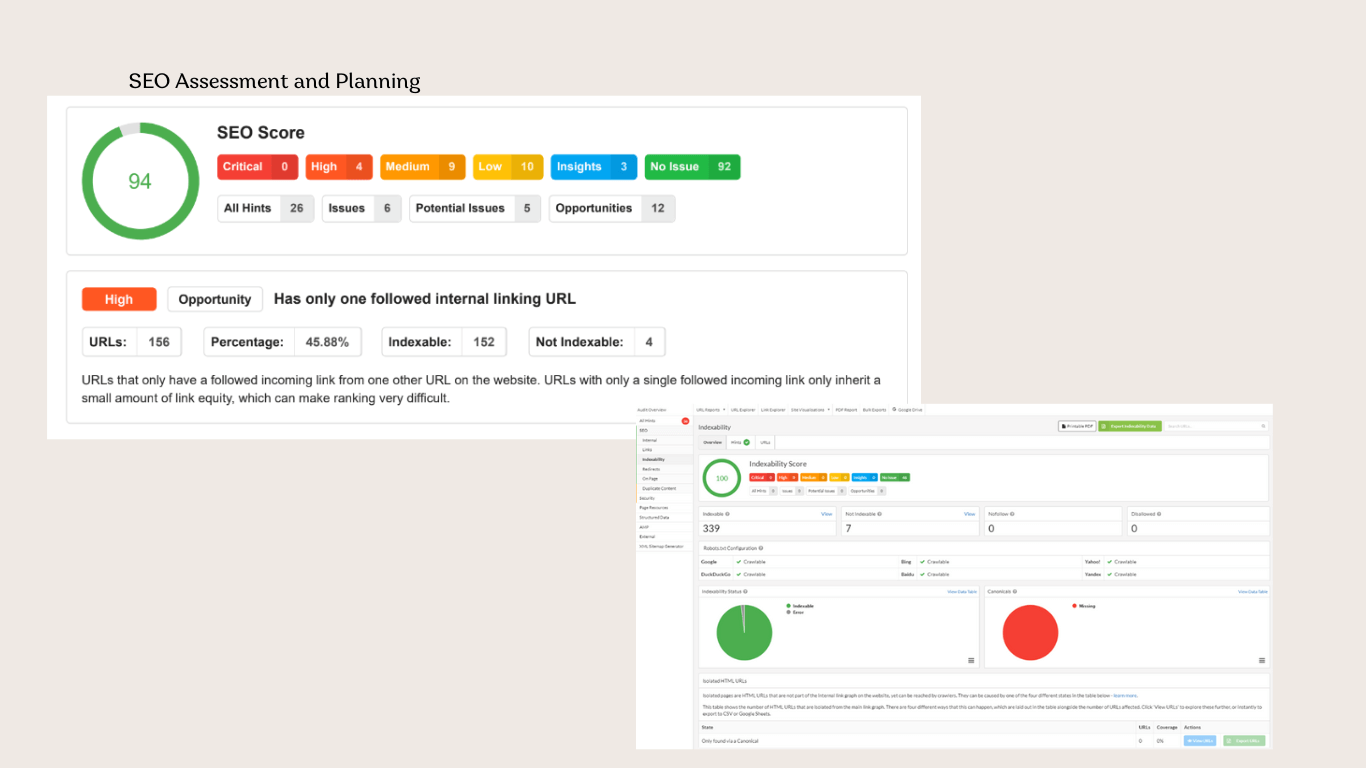Open the Canonicals chart hamburger menu icon
Image resolution: width=1366 pixels, height=768 pixels.
(1261, 660)
